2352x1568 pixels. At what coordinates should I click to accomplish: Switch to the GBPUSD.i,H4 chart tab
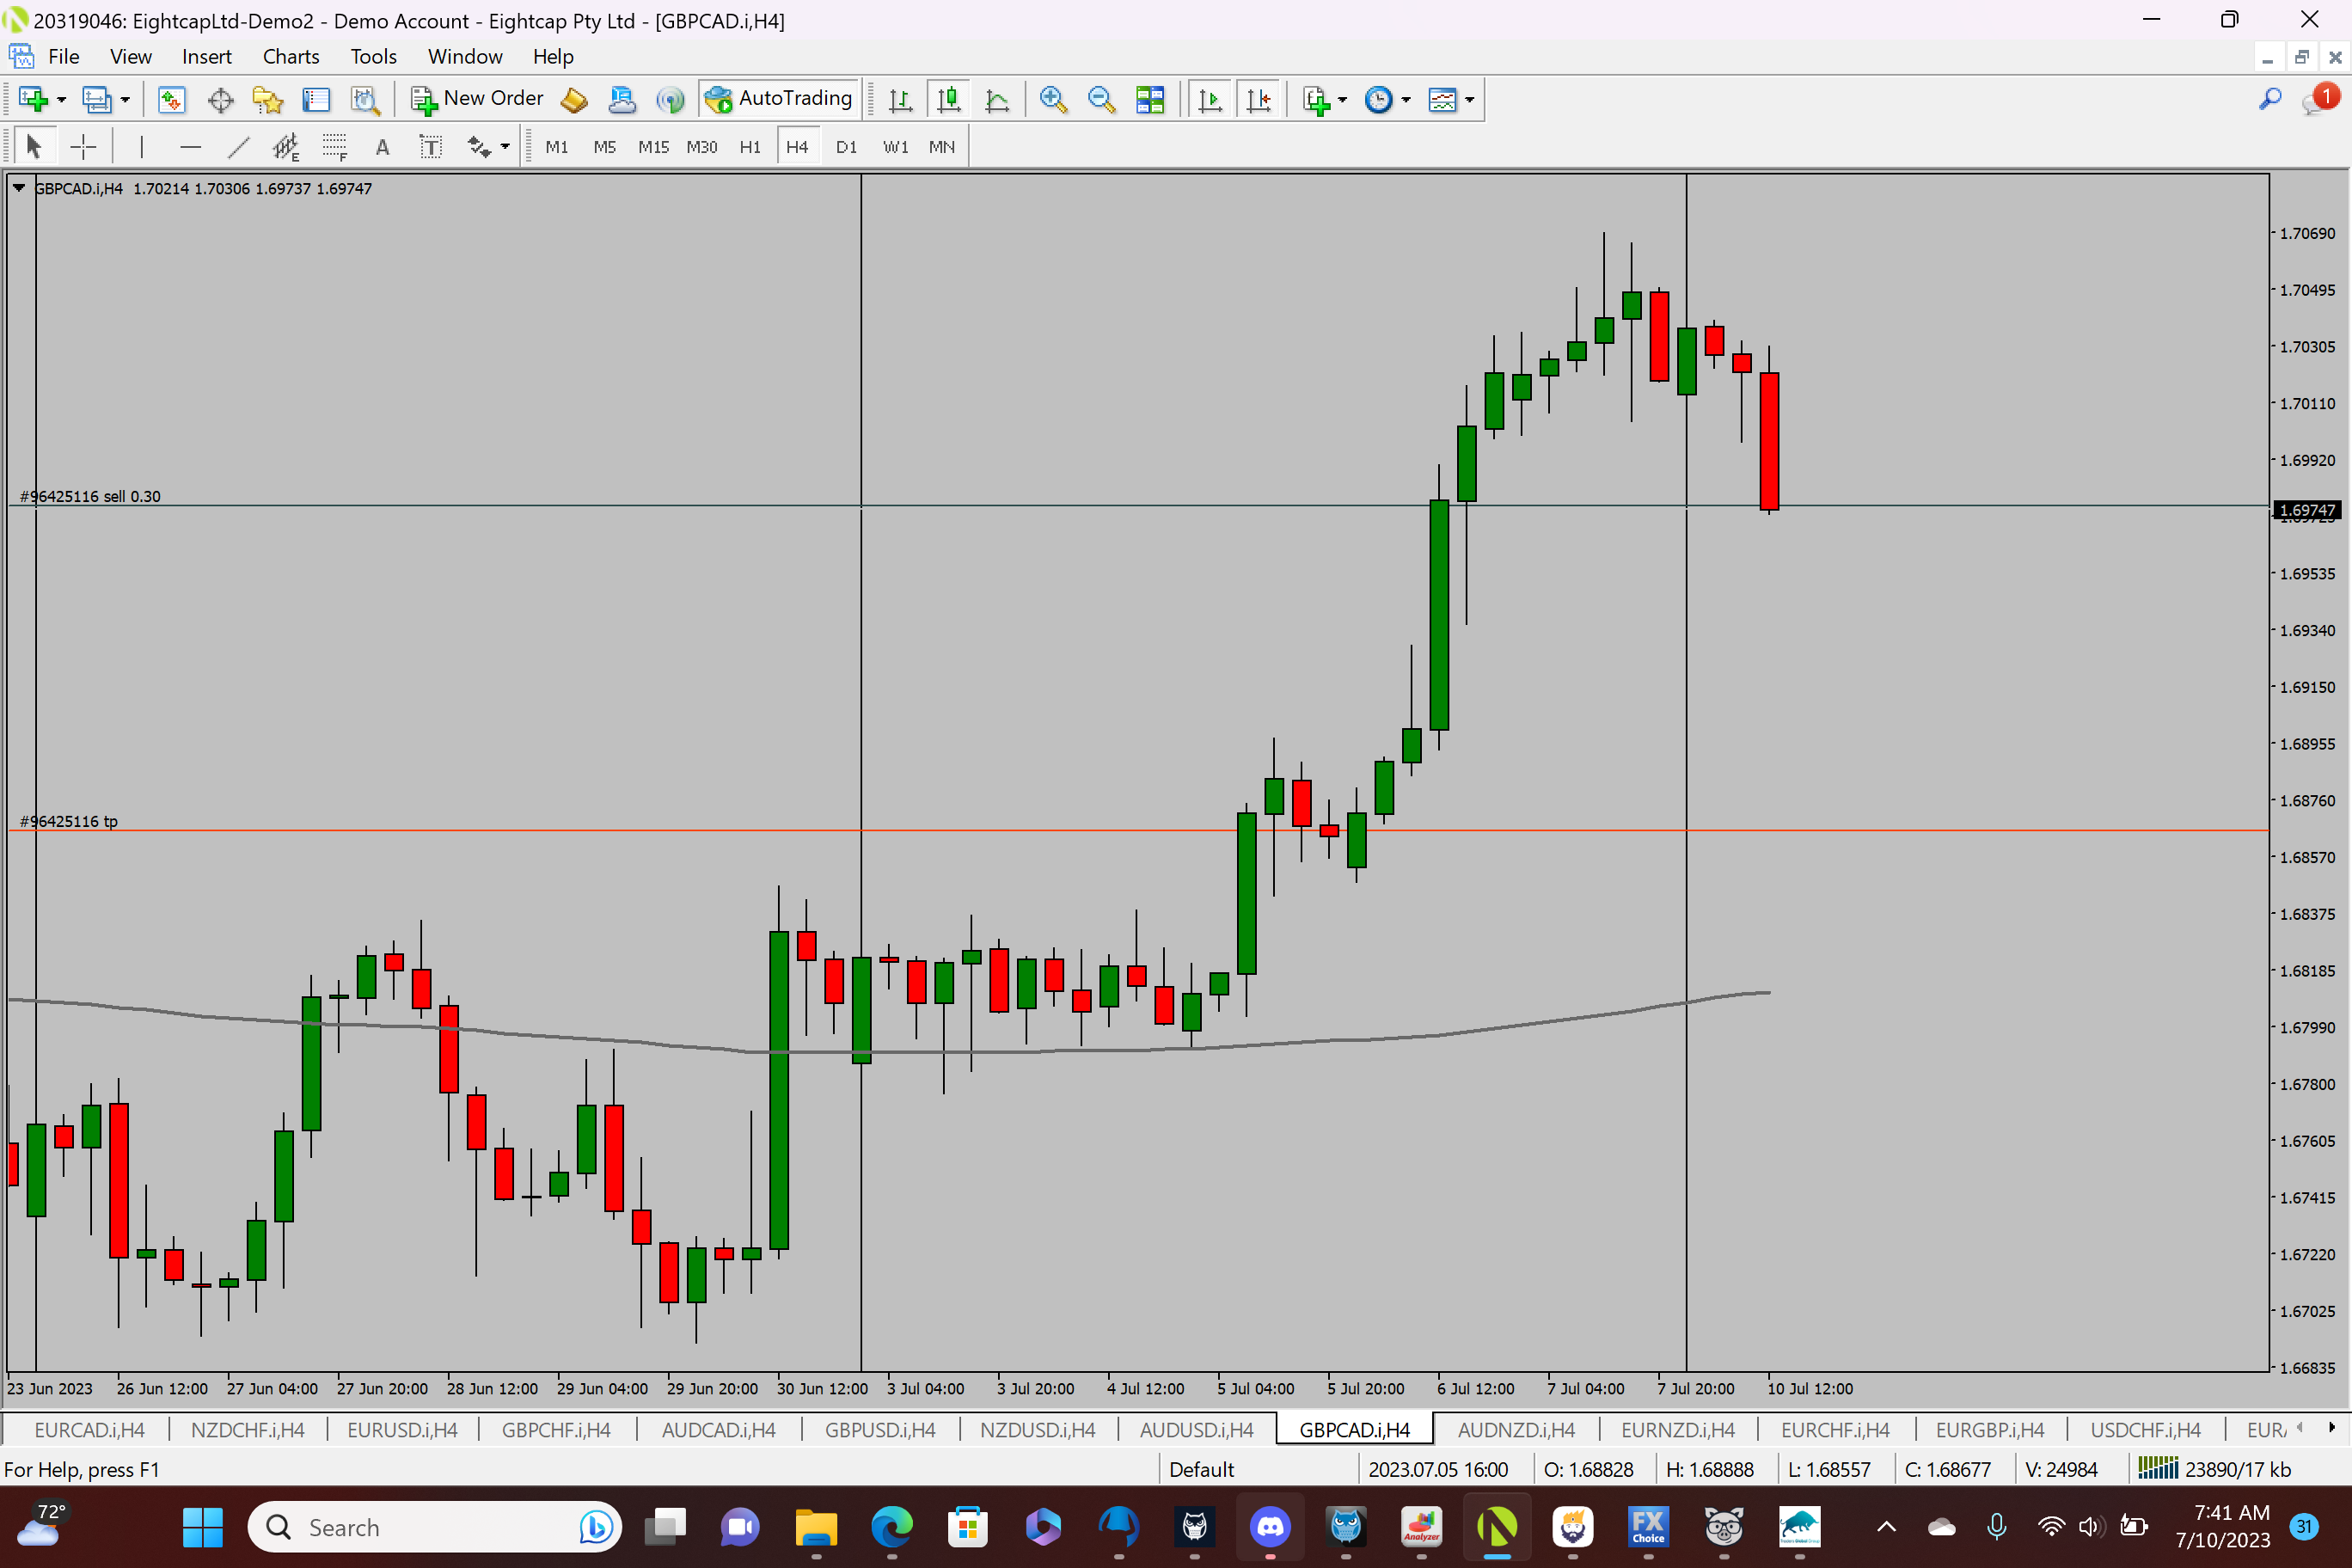click(x=879, y=1429)
